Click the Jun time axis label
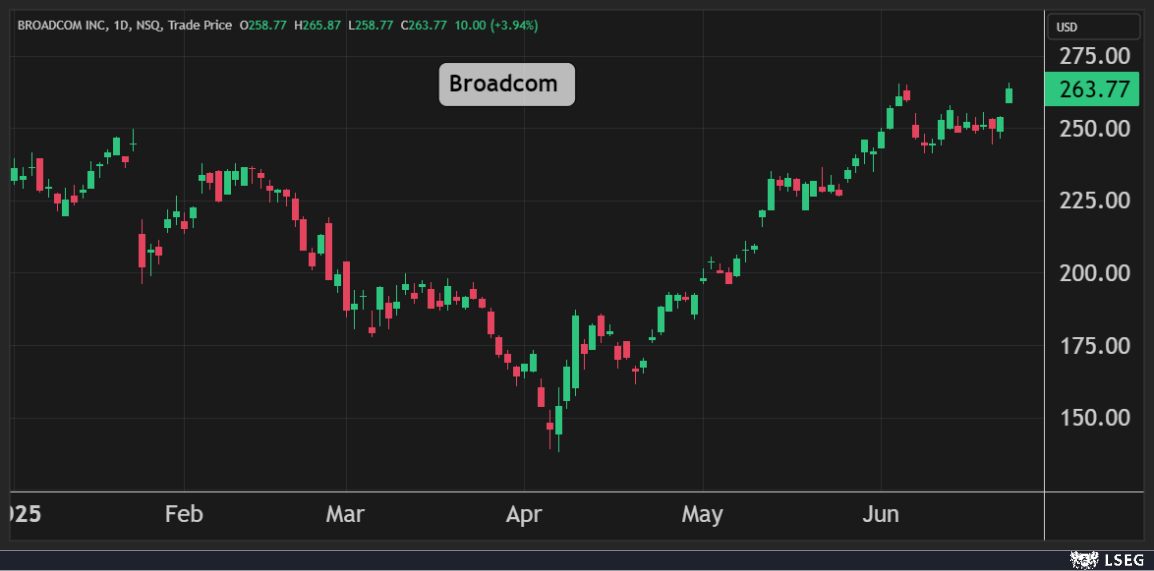This screenshot has width=1154, height=571. (880, 514)
